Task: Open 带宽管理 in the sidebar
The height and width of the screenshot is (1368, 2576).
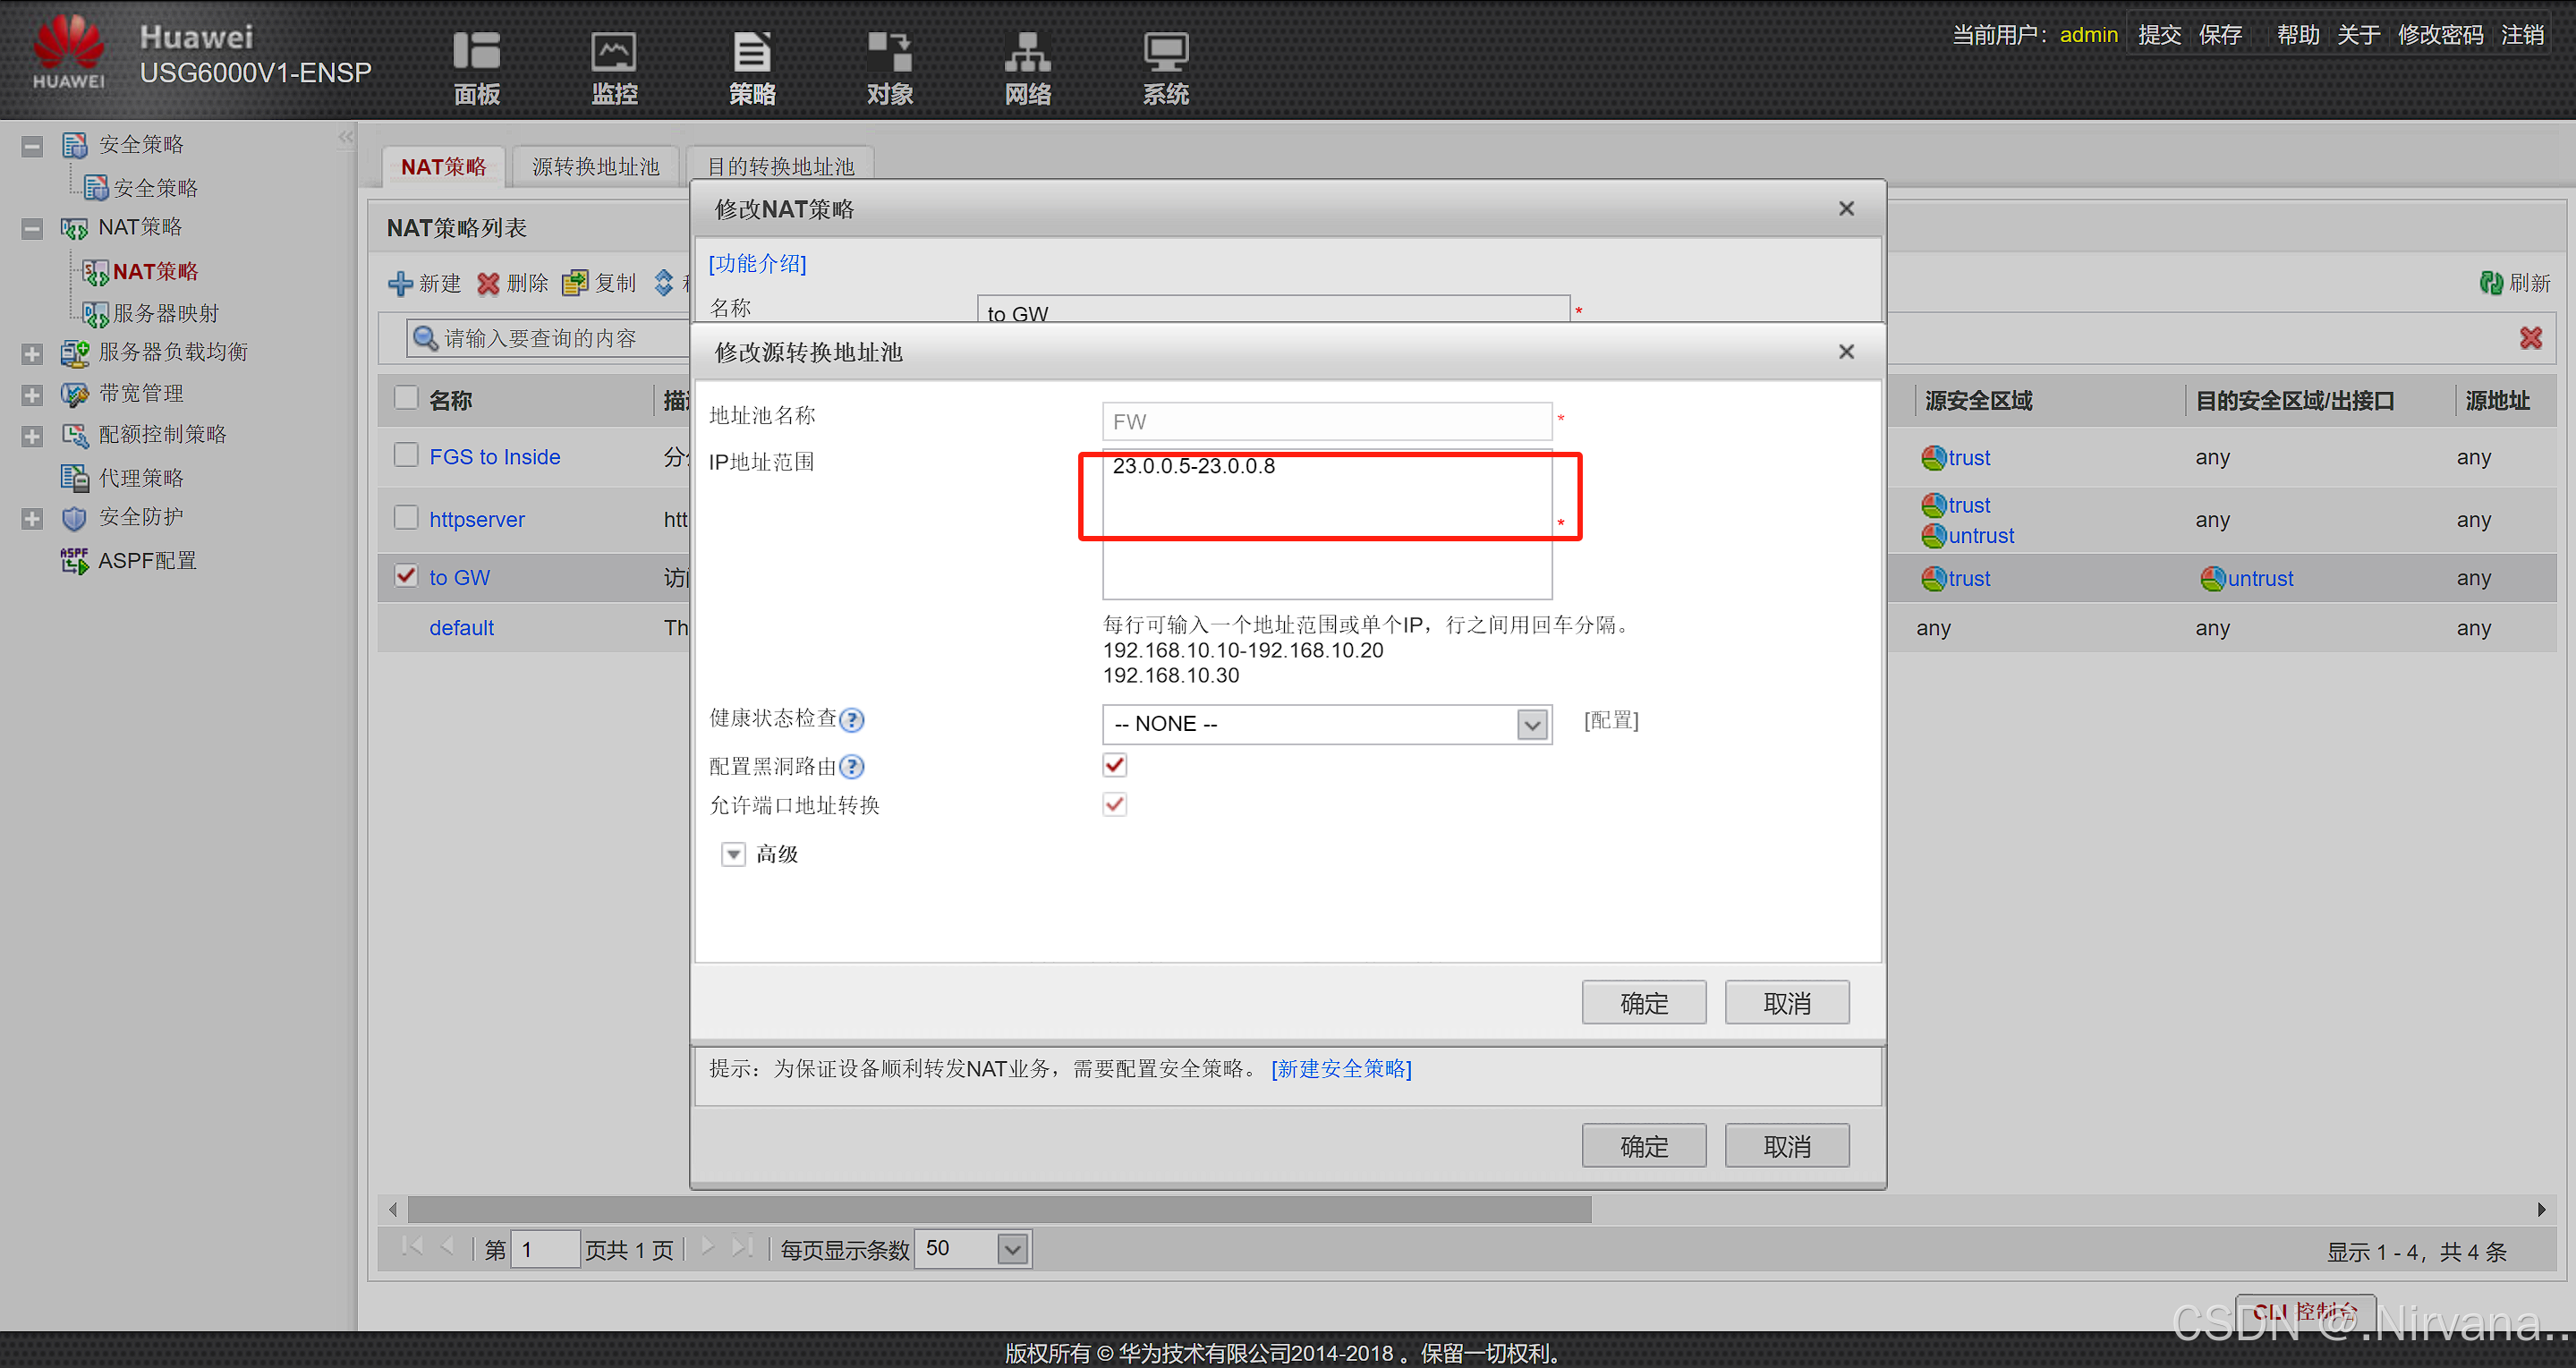Action: point(141,394)
